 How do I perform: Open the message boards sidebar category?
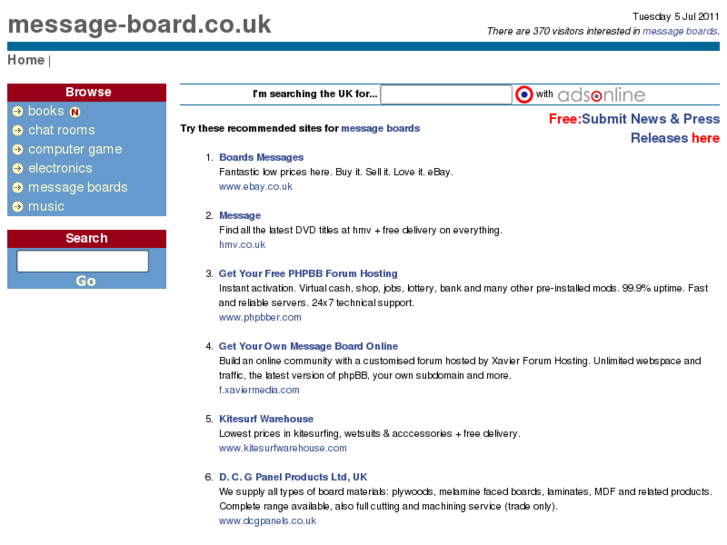78,187
